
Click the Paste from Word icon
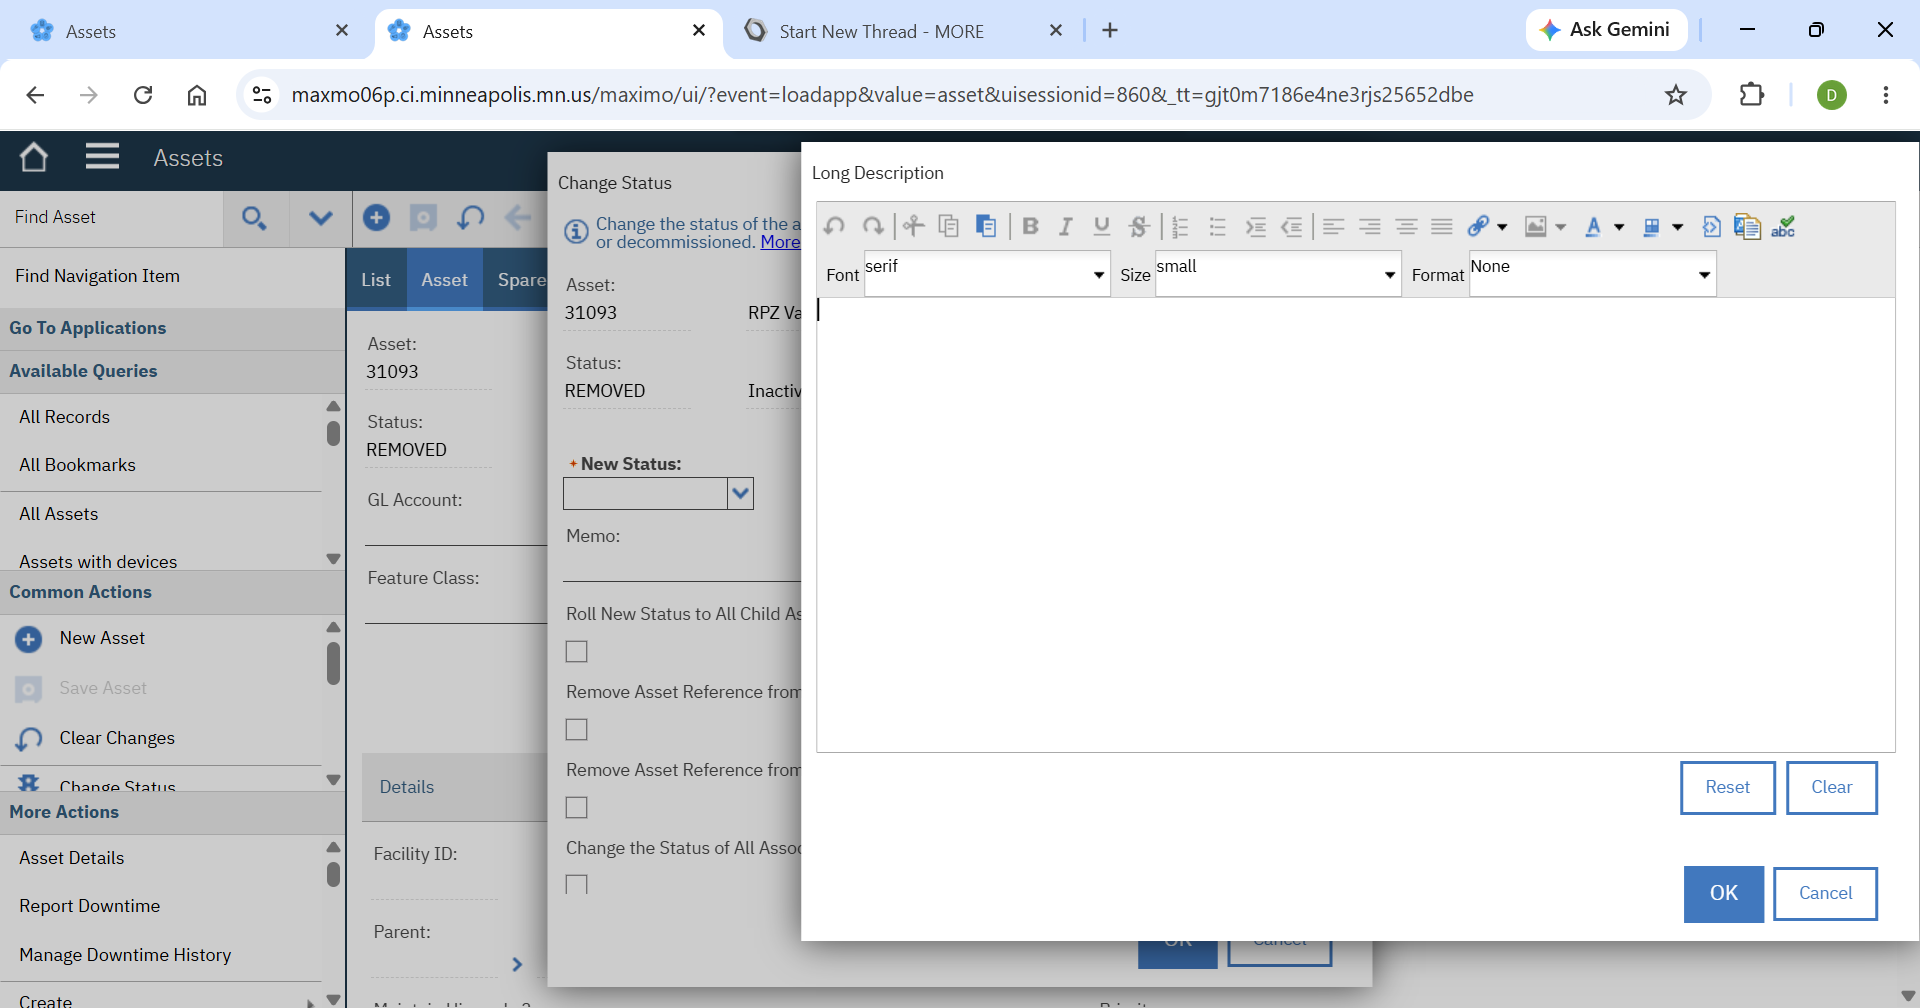[x=1748, y=227]
